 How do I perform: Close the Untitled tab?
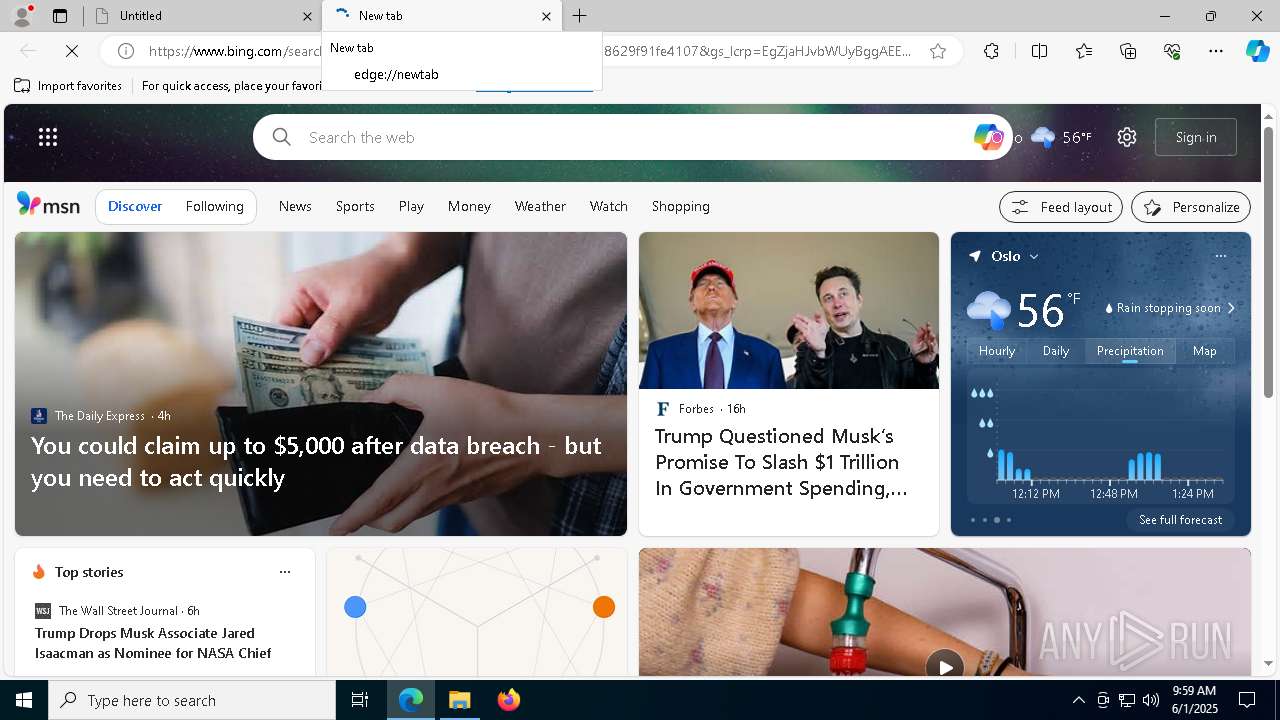[307, 16]
